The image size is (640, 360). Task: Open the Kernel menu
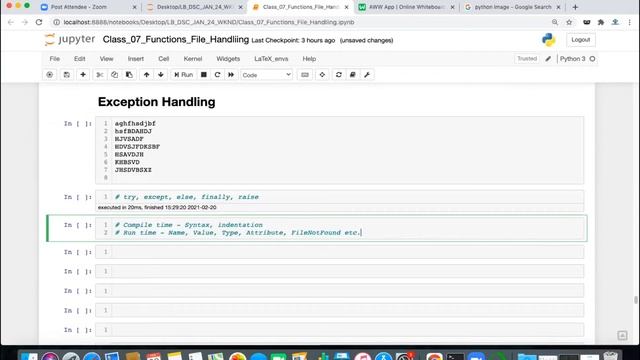click(x=193, y=59)
